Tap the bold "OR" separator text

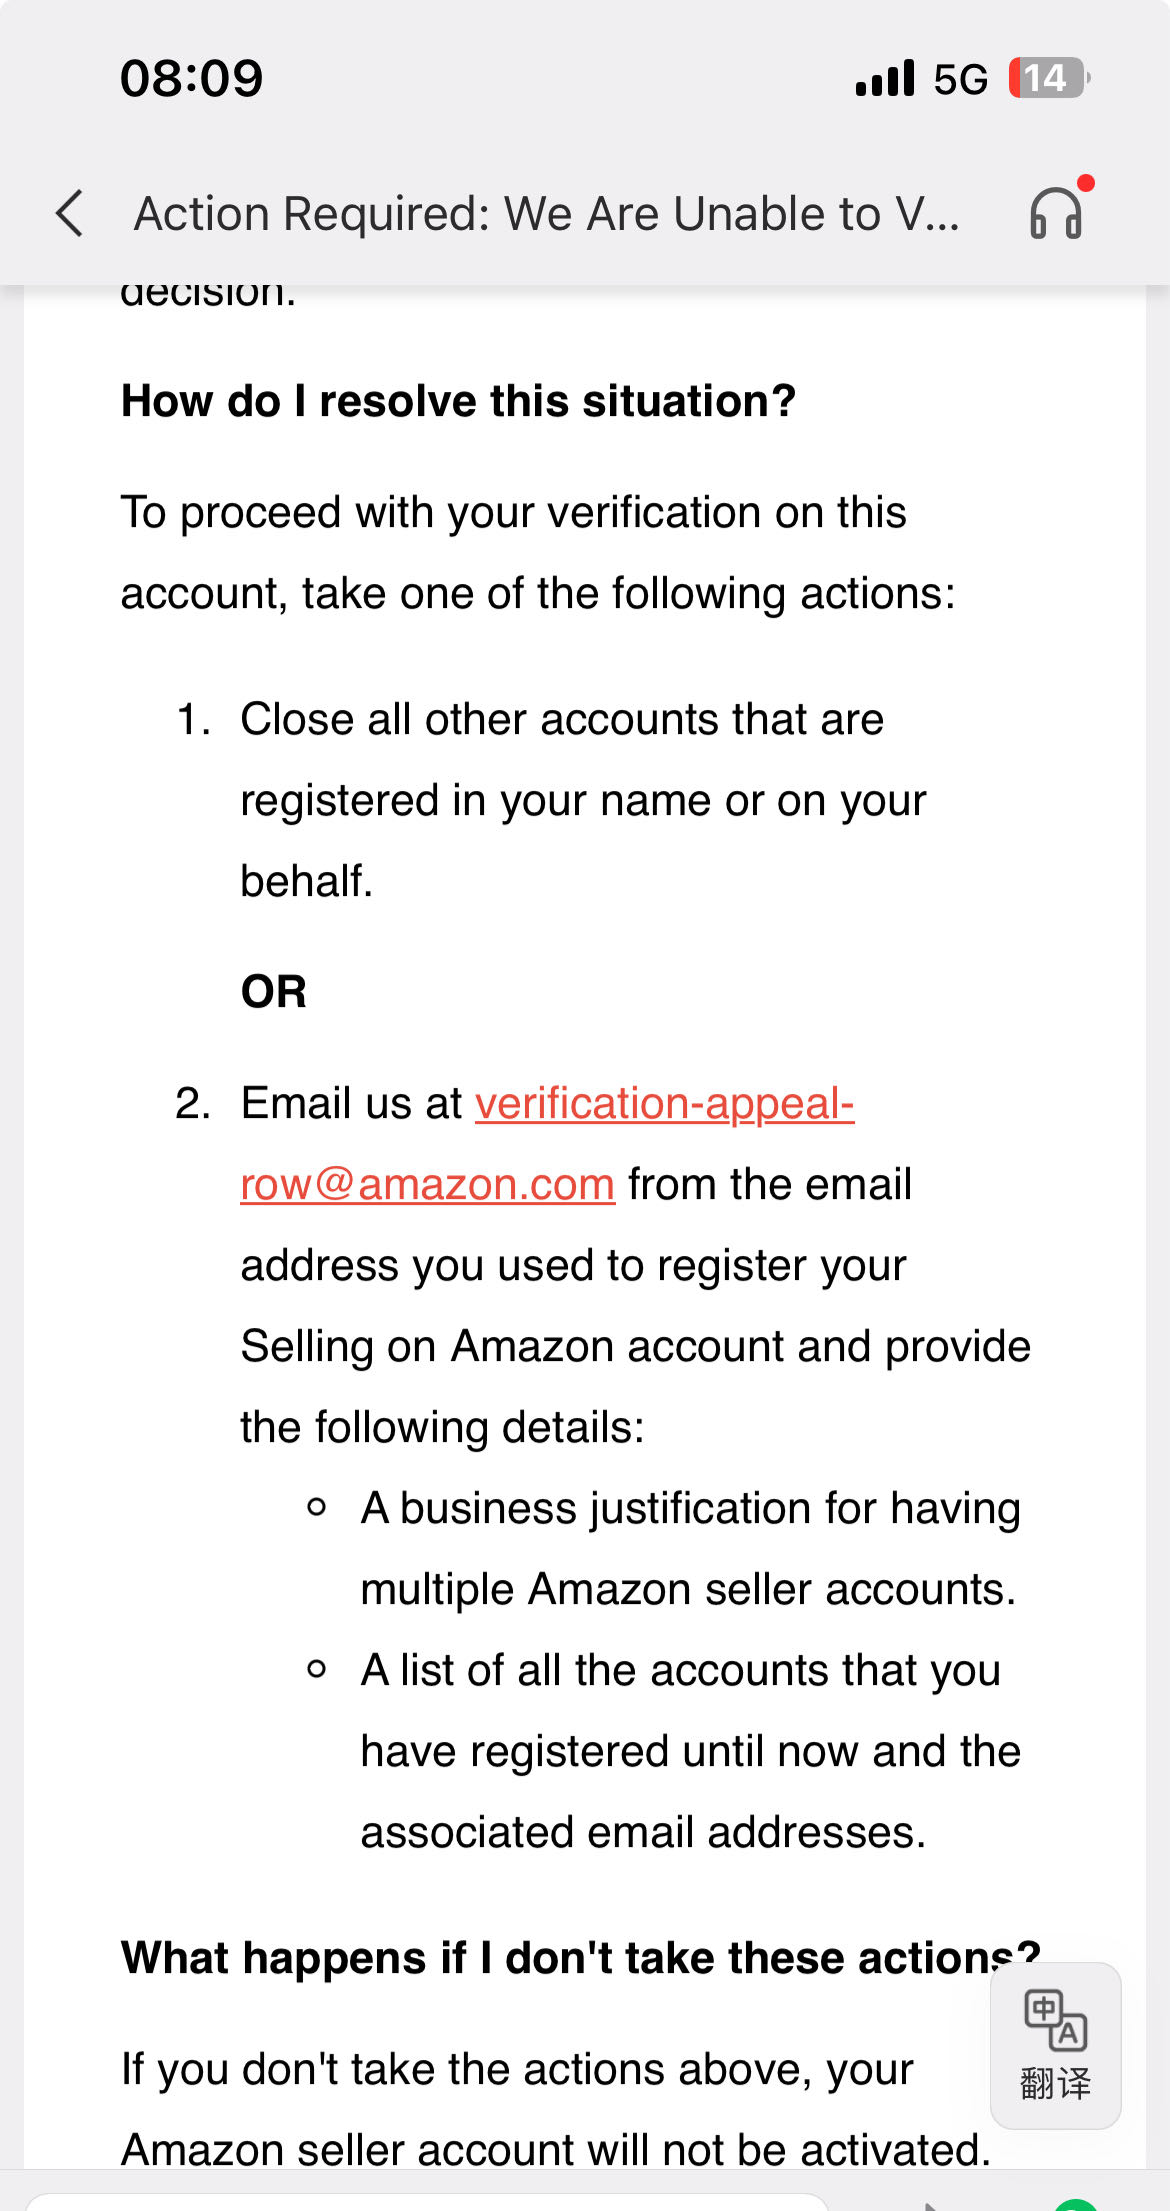click(273, 992)
